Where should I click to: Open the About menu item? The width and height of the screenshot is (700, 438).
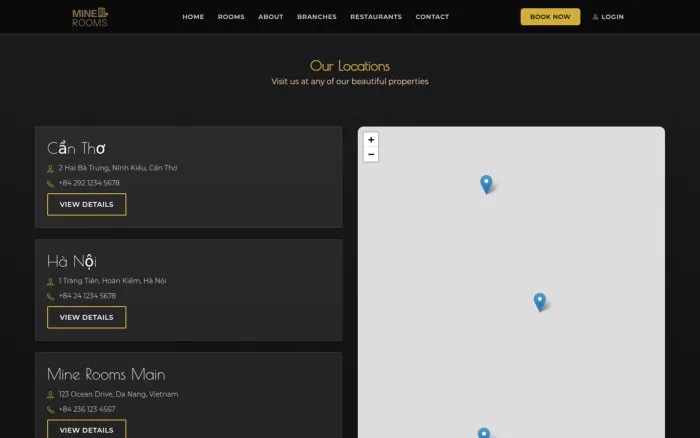271,17
